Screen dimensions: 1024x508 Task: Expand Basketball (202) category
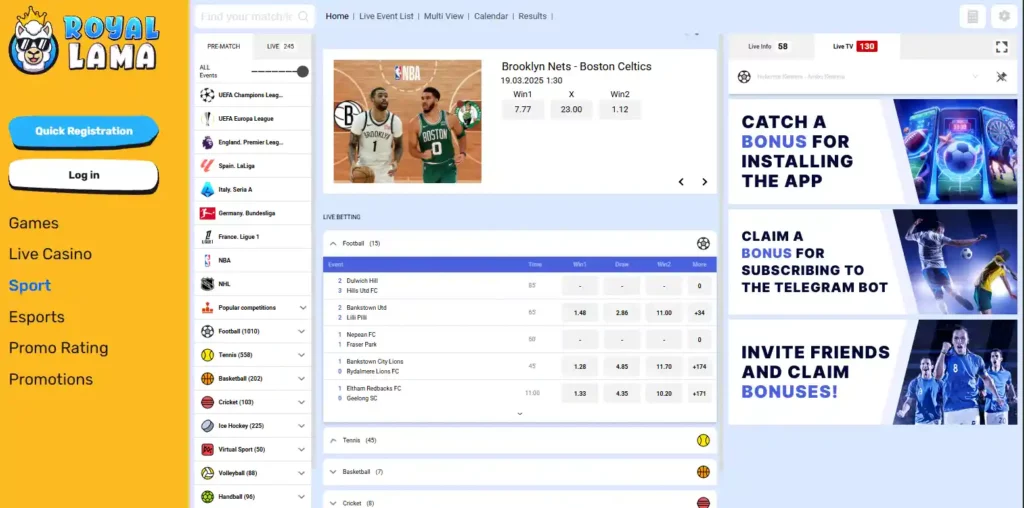tap(301, 379)
